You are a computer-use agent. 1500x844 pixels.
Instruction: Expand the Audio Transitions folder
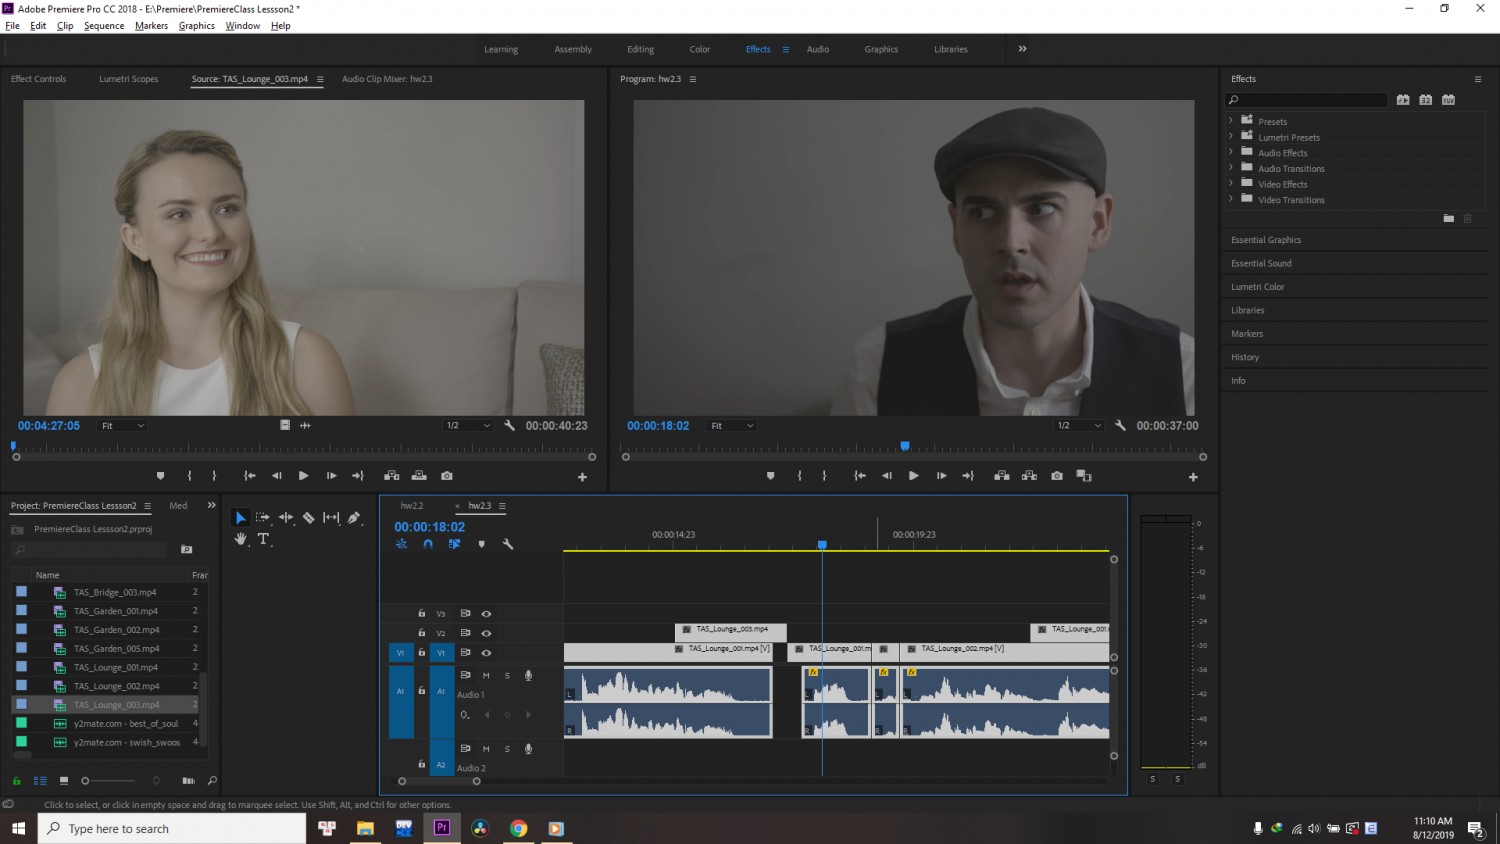pyautogui.click(x=1231, y=168)
